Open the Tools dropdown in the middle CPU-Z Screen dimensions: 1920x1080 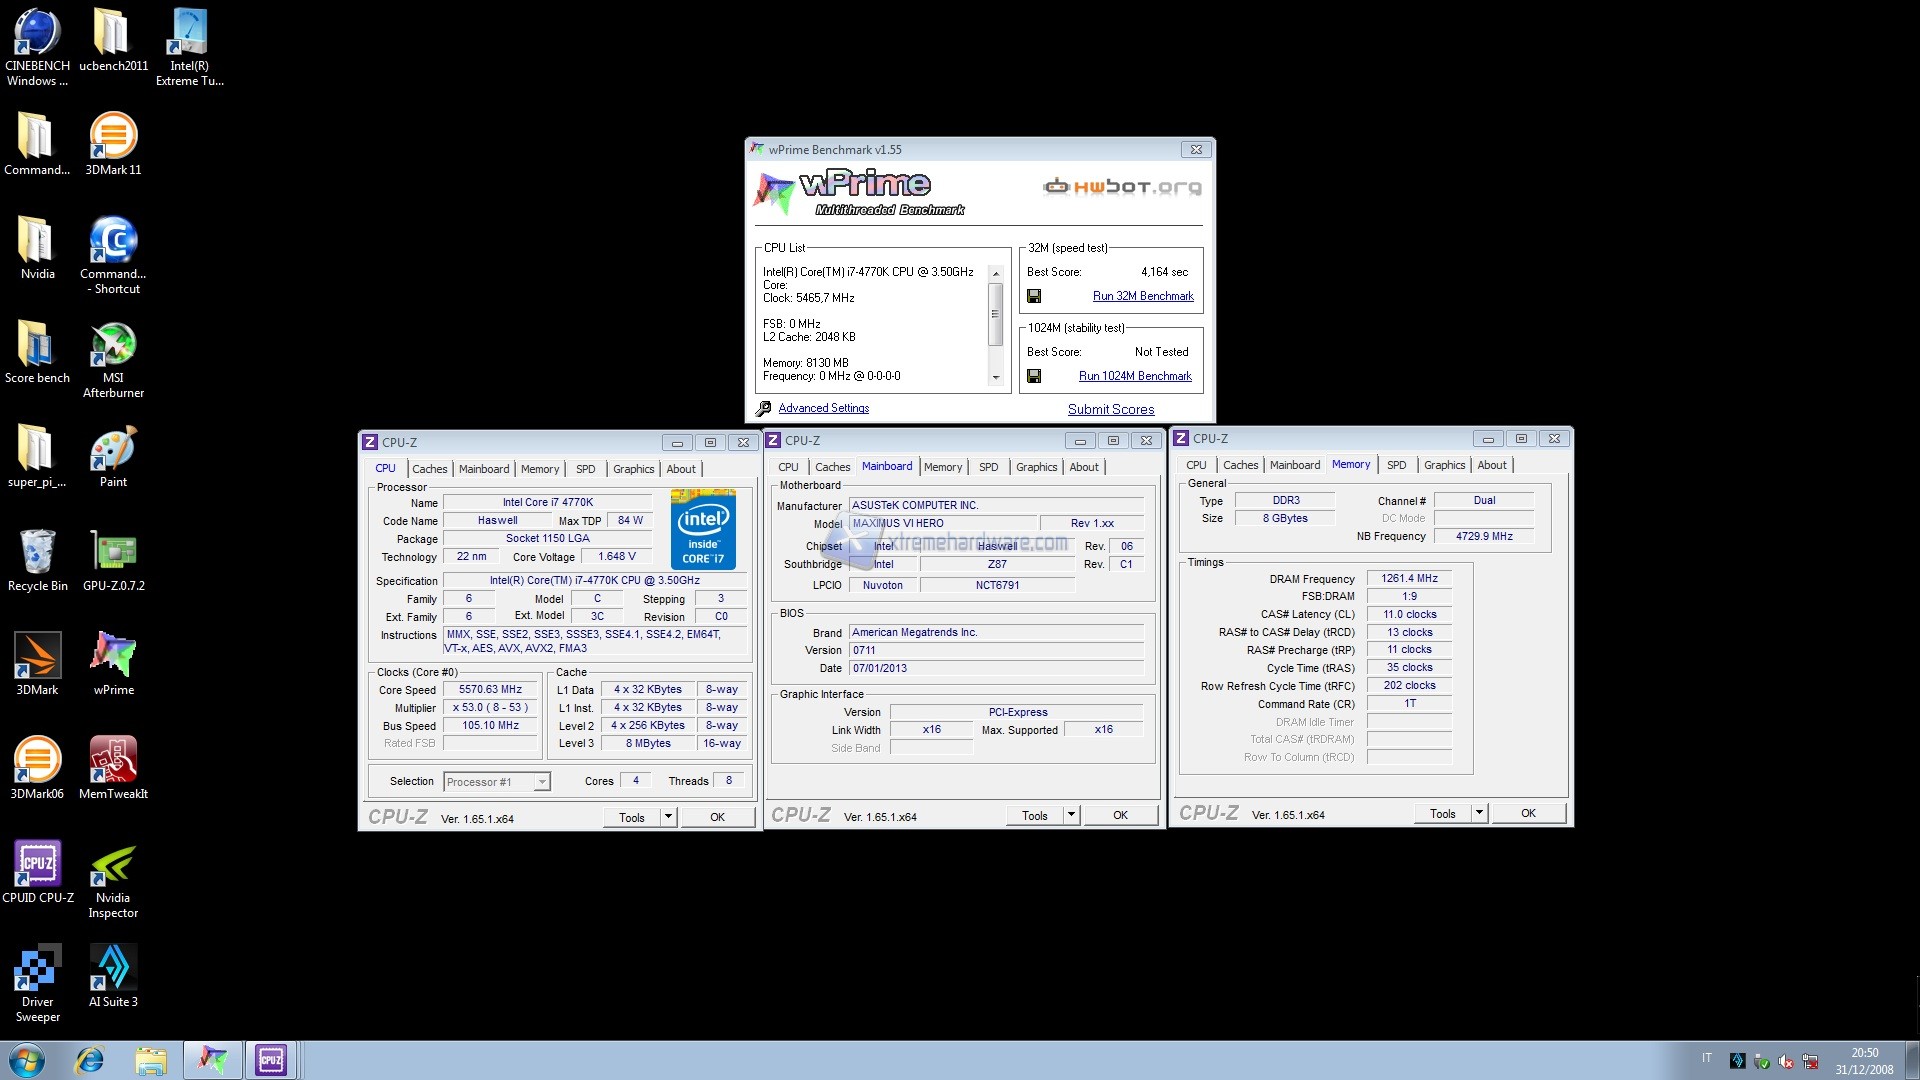point(1070,815)
